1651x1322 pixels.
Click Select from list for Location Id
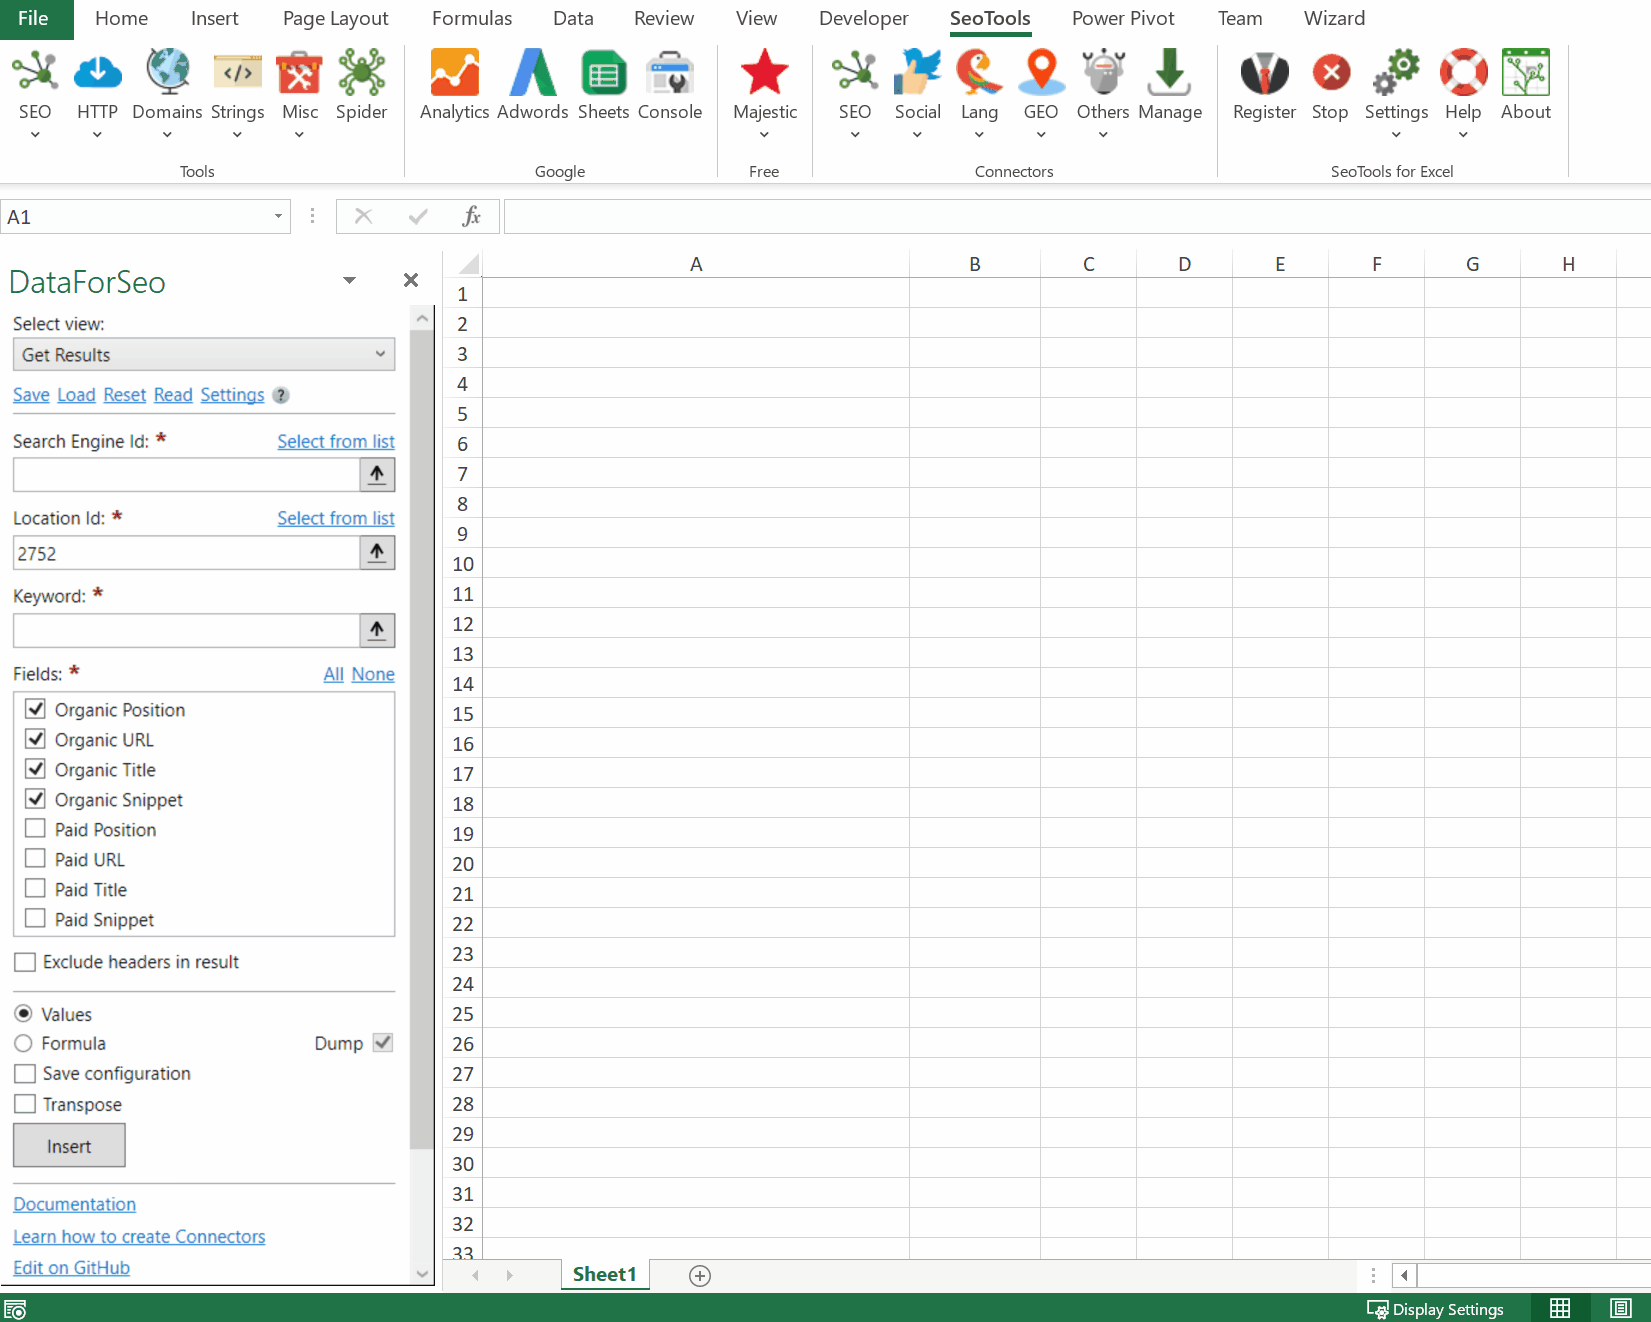(336, 518)
